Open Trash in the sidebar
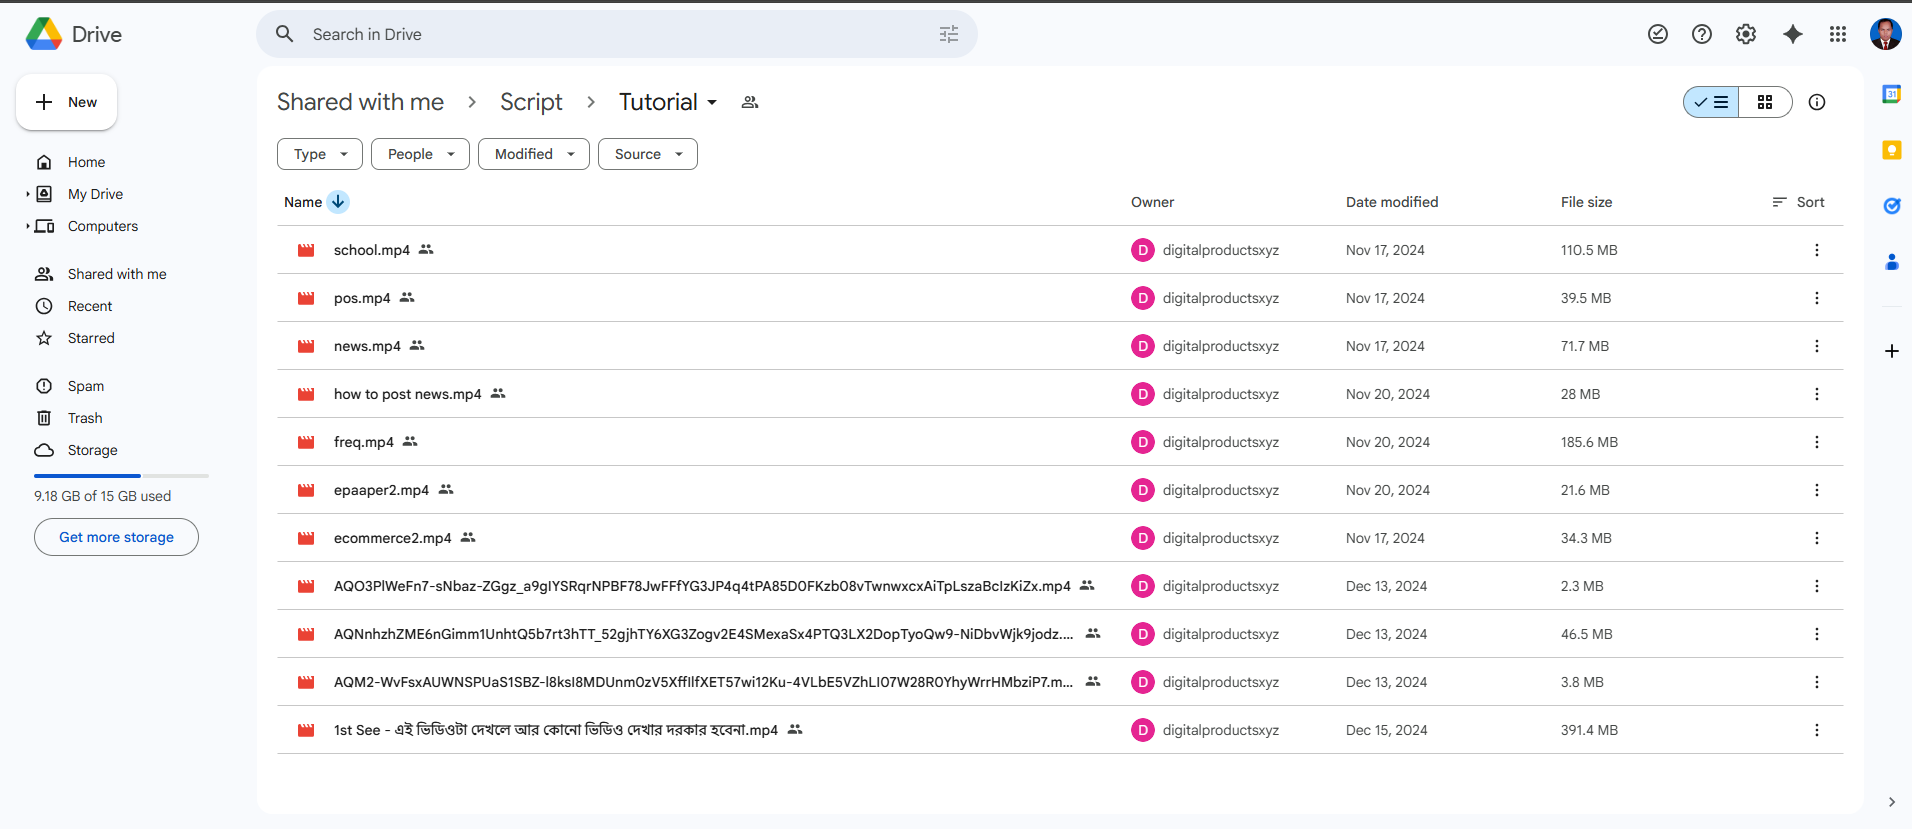This screenshot has width=1912, height=829. (x=85, y=418)
